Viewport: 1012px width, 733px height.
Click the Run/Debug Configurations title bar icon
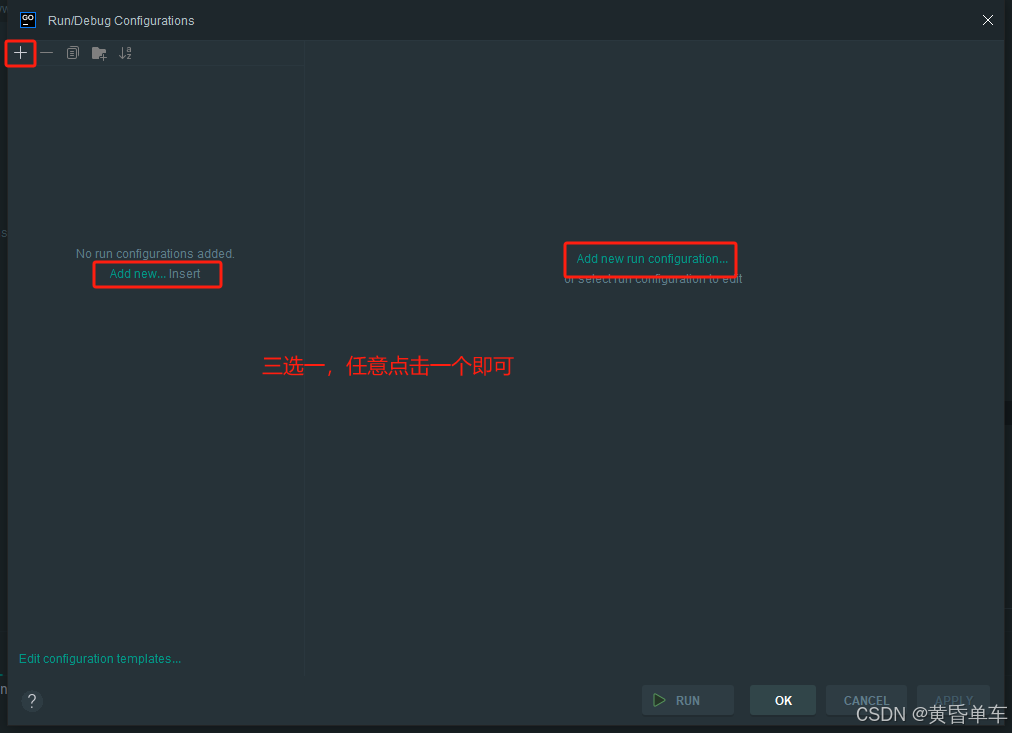[x=26, y=19]
